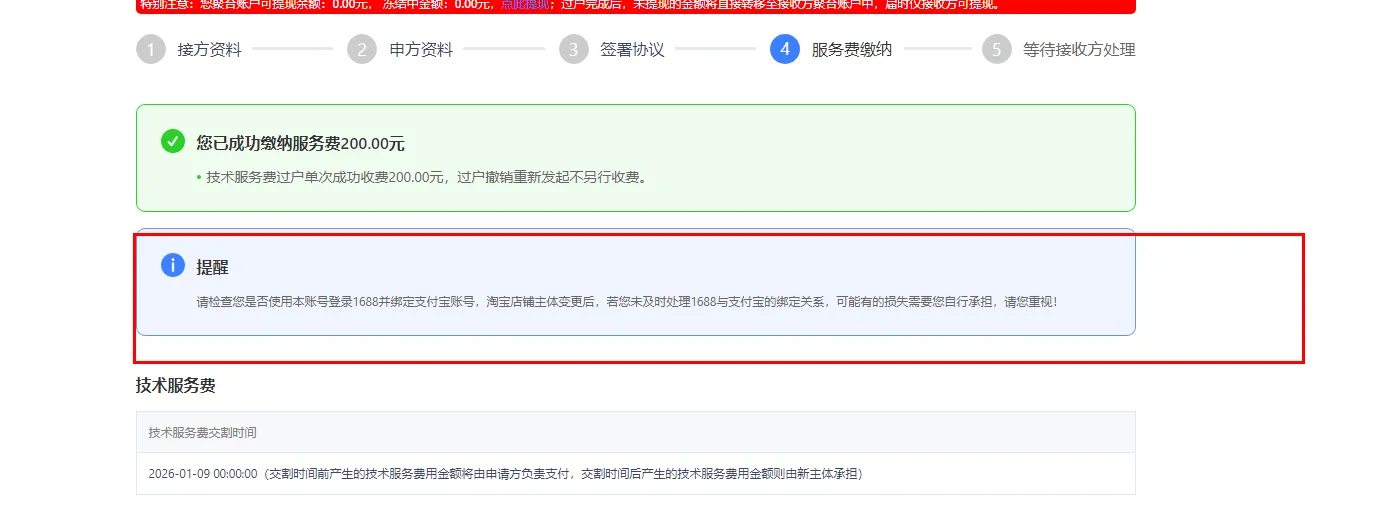The image size is (1373, 516).
Task: Click the 技术服务费交割时间 table header
Action: [x=636, y=432]
